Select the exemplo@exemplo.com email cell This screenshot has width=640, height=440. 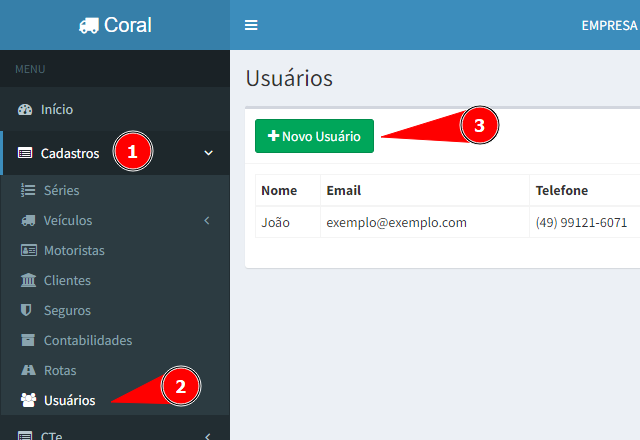point(397,222)
